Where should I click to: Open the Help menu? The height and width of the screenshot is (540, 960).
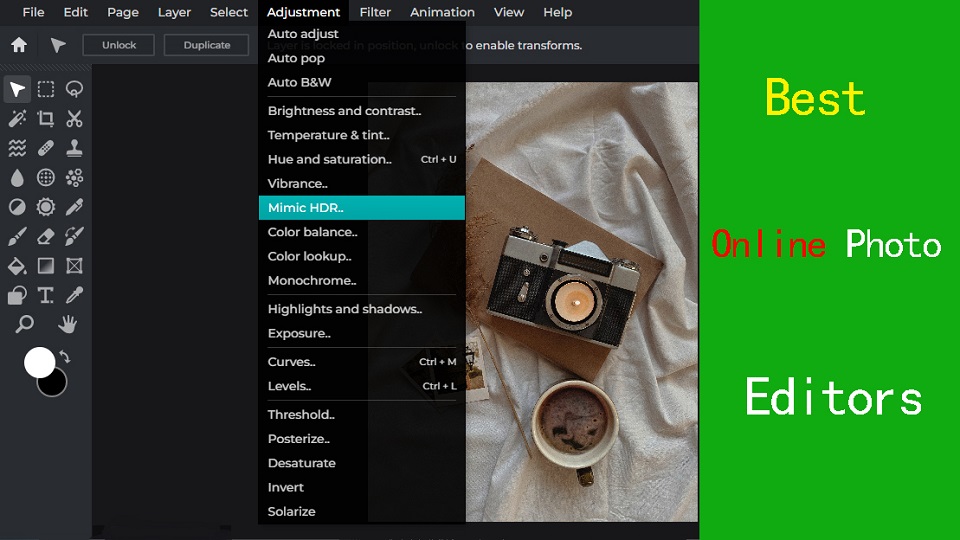point(558,12)
